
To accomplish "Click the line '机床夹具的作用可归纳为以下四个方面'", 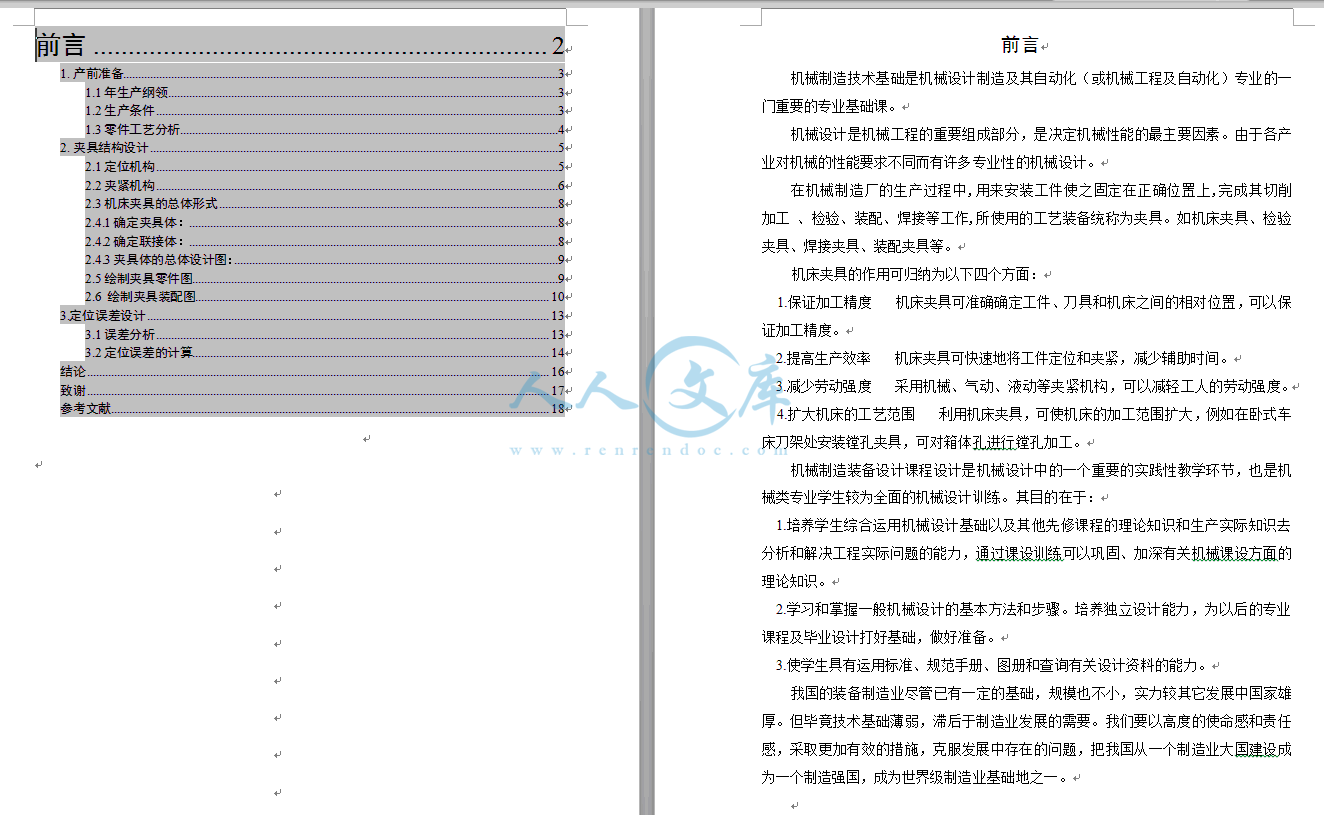I will (x=915, y=274).
